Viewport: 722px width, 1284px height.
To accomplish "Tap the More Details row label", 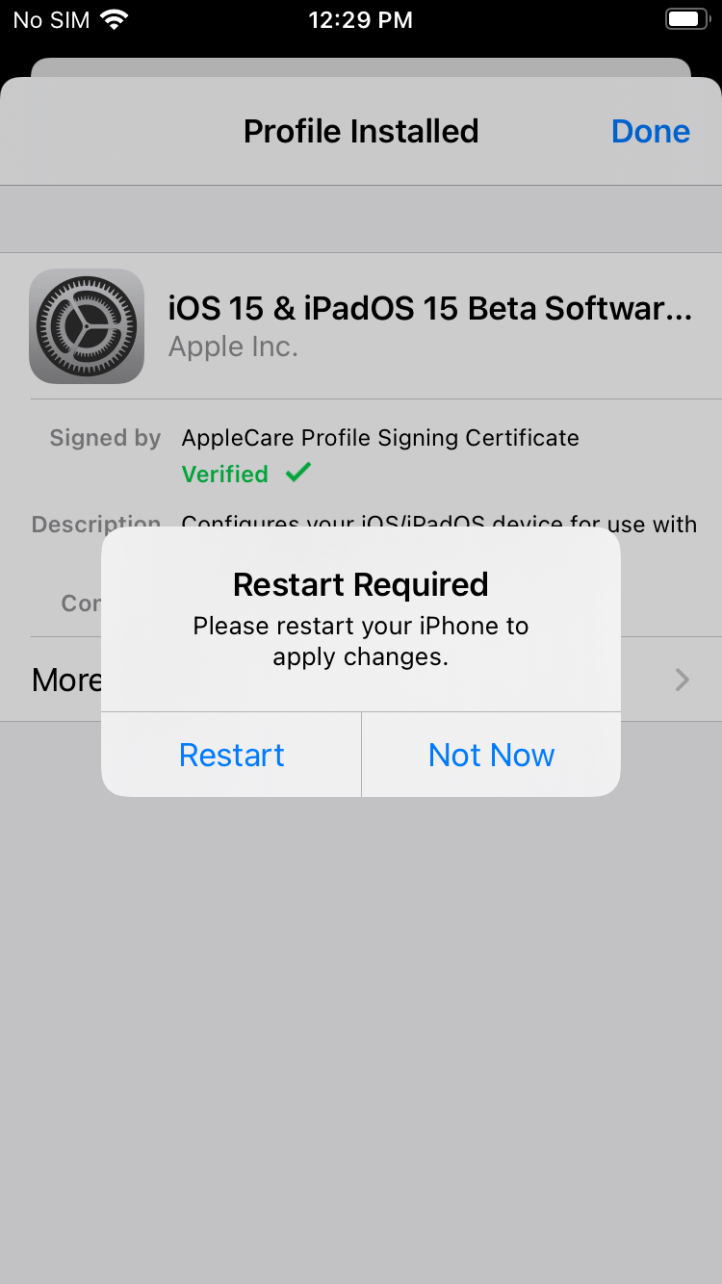I will pos(67,680).
